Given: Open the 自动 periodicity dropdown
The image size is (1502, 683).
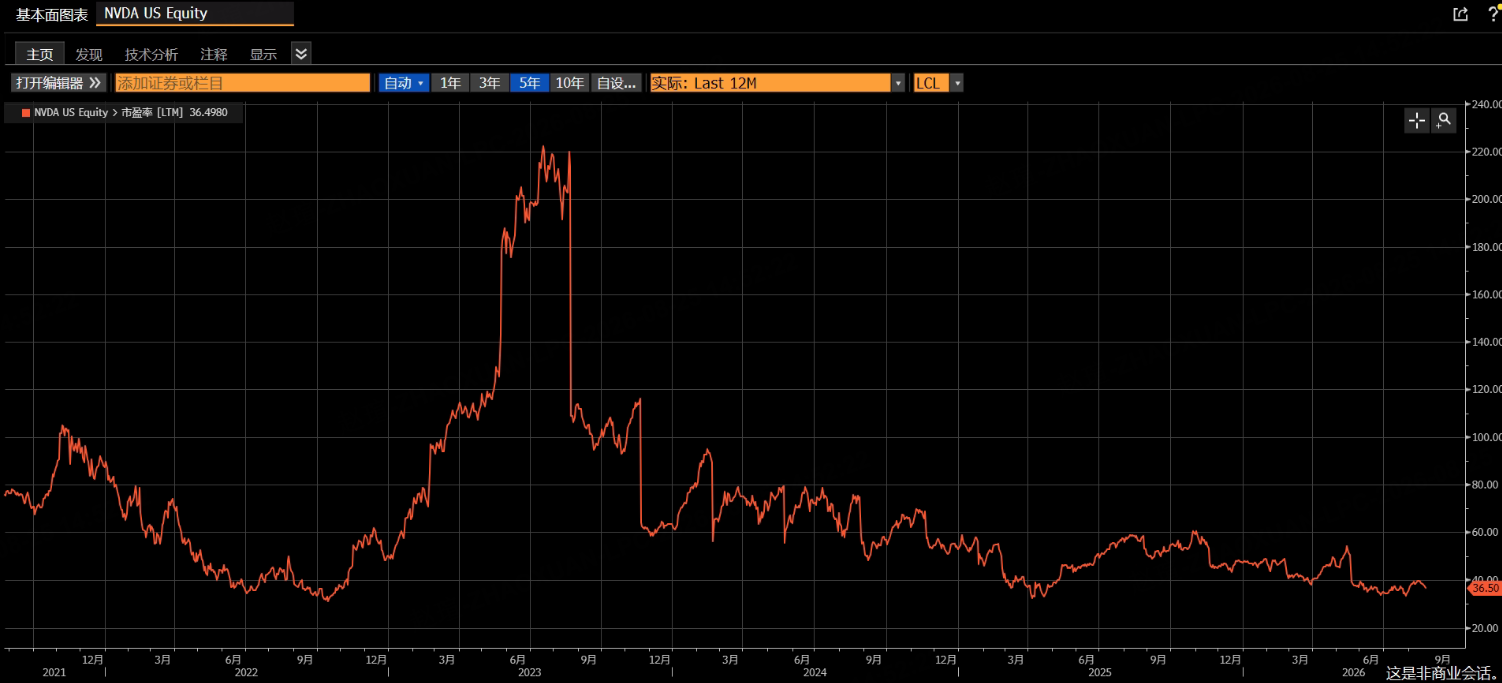Looking at the screenshot, I should point(404,83).
